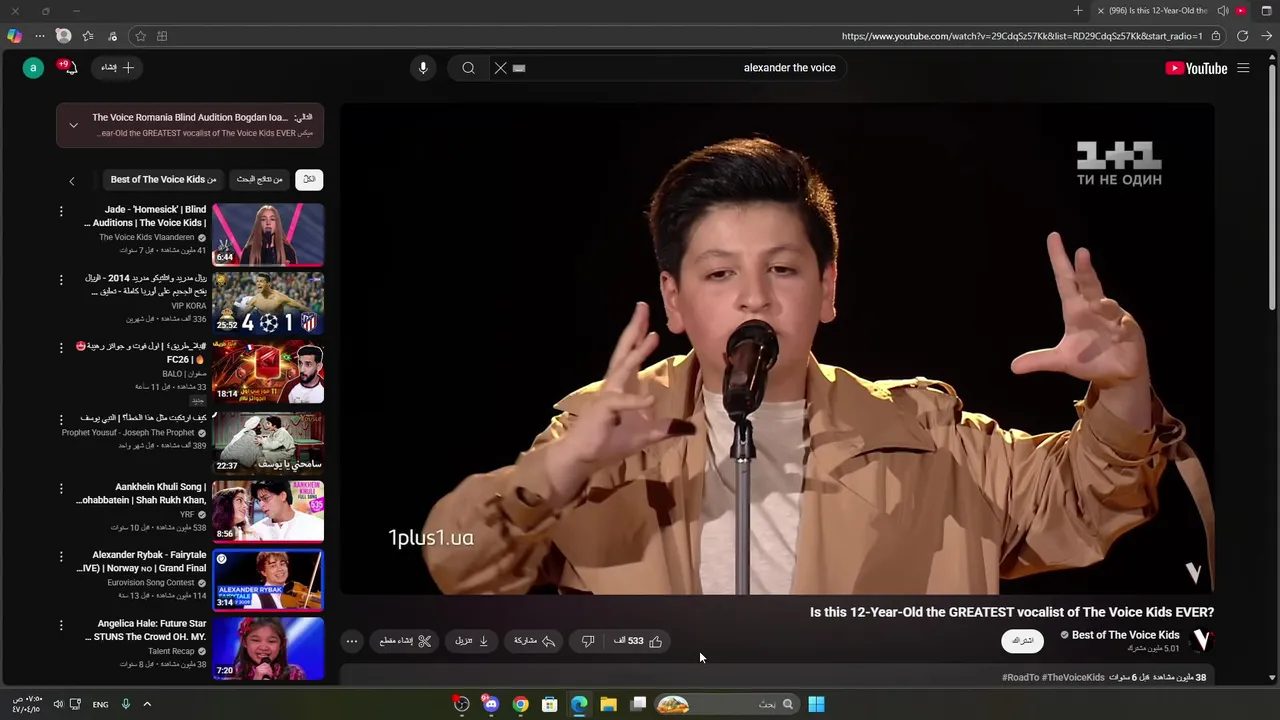Open the Copilot icon in browser toolbar
The image size is (1280, 720).
click(x=14, y=36)
